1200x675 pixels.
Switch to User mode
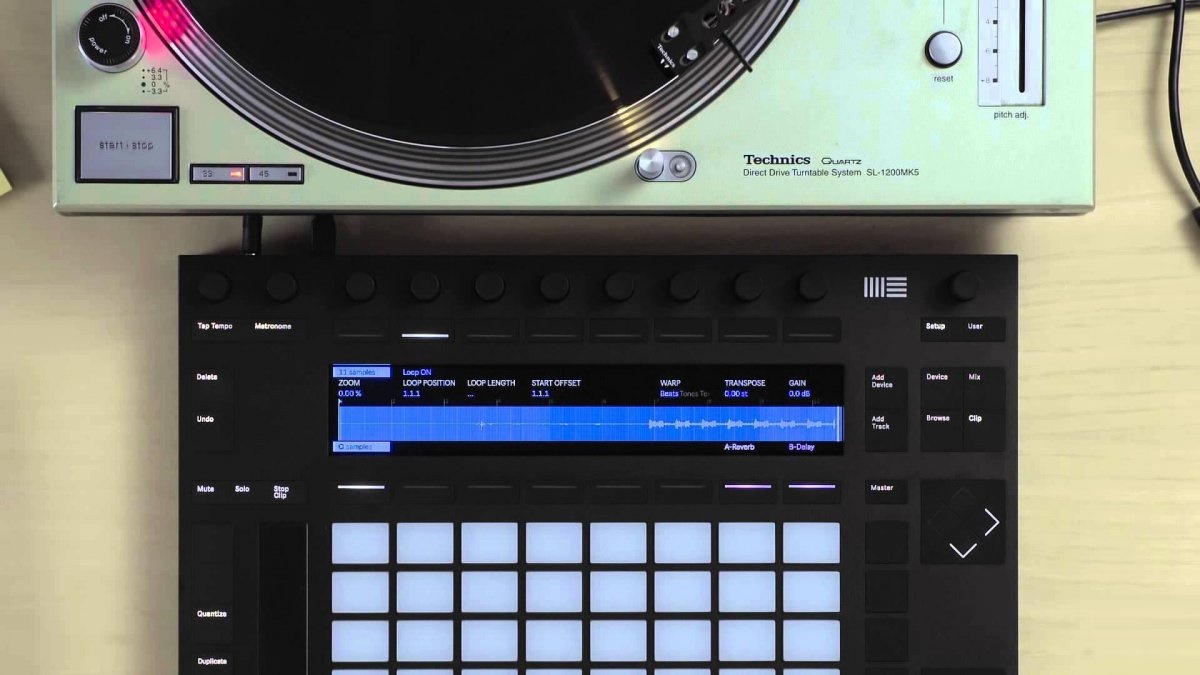point(975,326)
